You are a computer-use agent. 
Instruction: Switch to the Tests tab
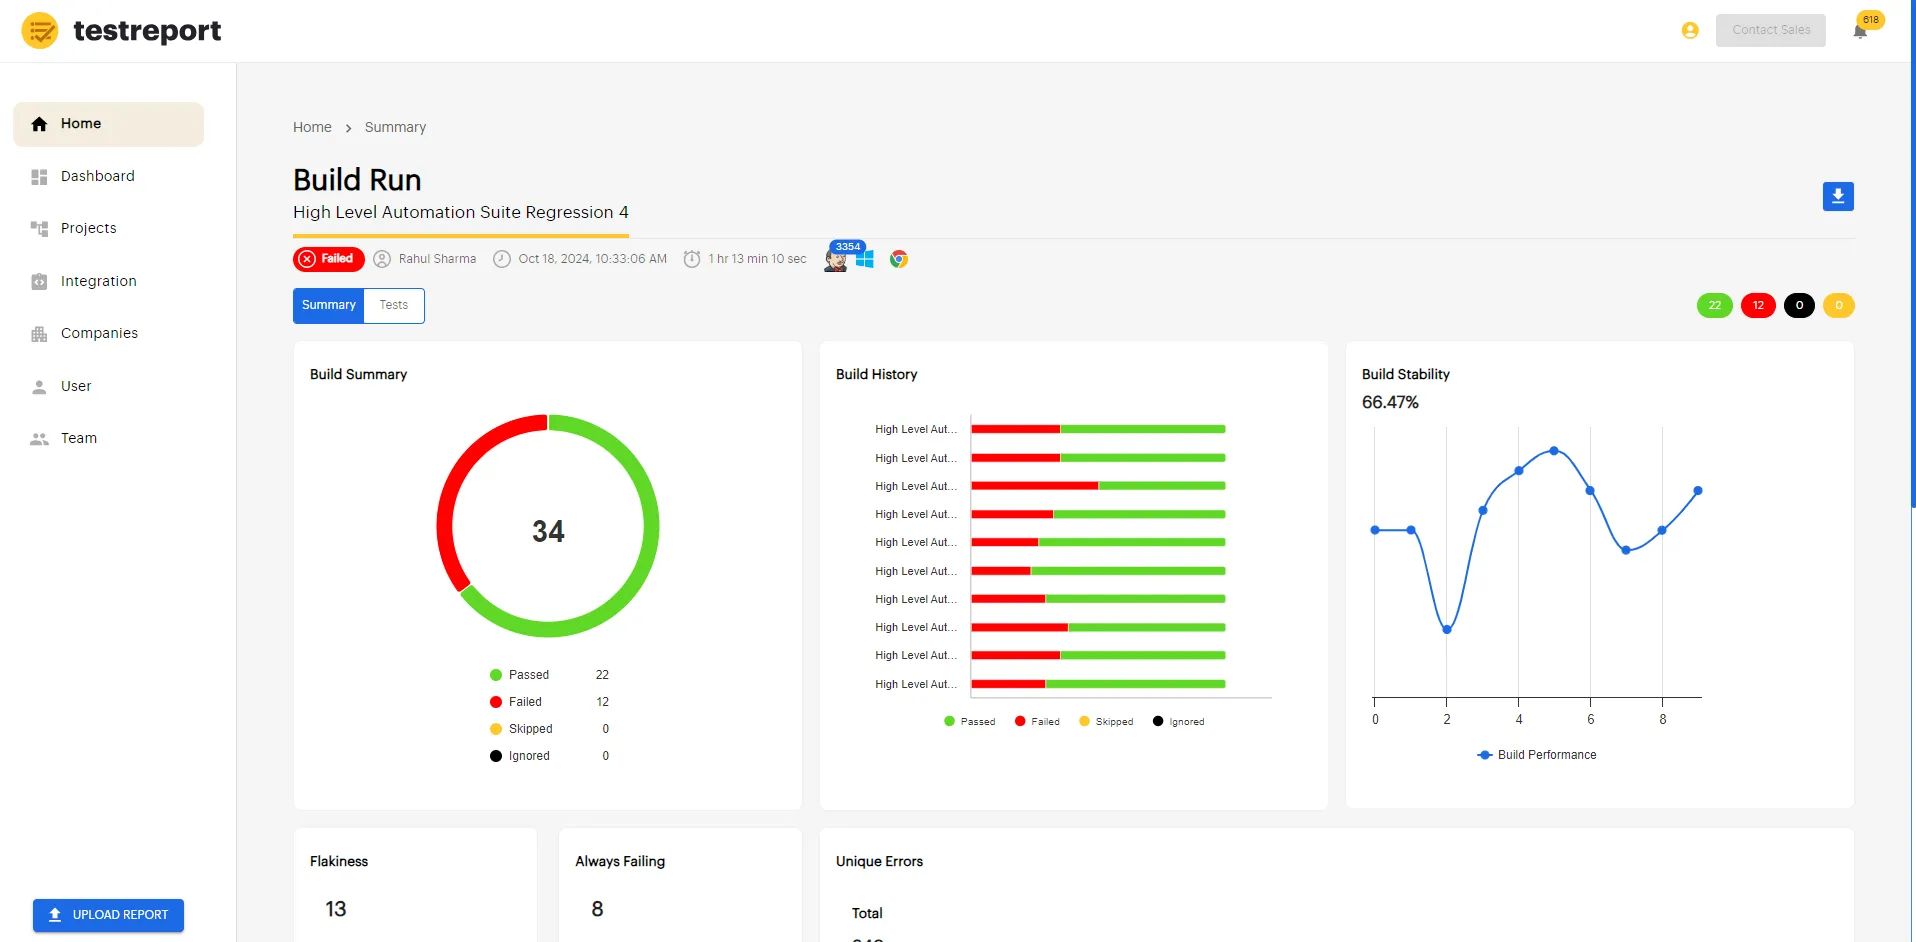point(394,305)
